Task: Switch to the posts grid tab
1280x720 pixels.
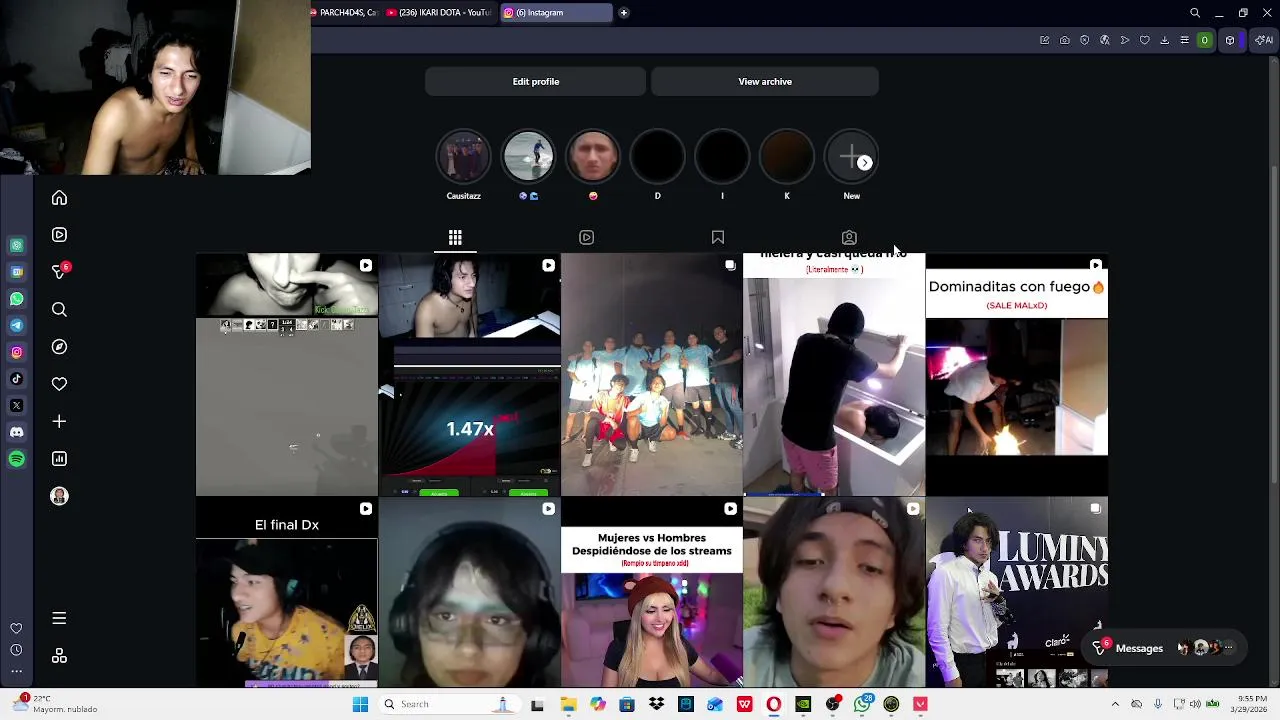Action: pyautogui.click(x=455, y=238)
